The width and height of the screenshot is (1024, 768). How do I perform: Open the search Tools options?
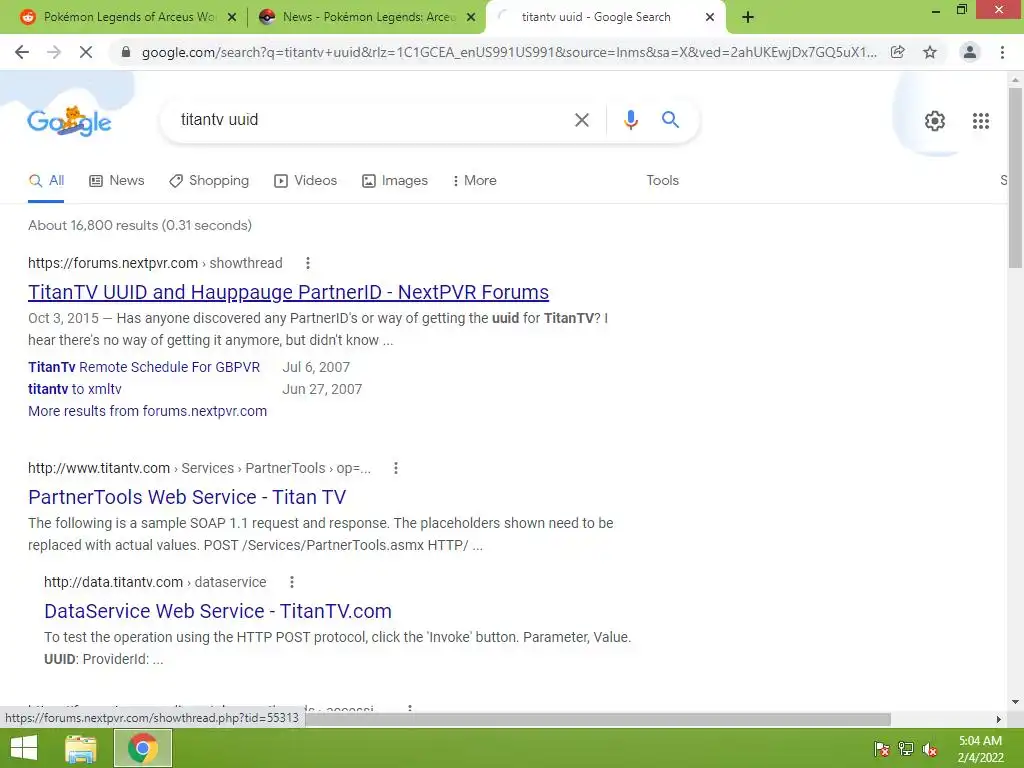[x=662, y=181]
